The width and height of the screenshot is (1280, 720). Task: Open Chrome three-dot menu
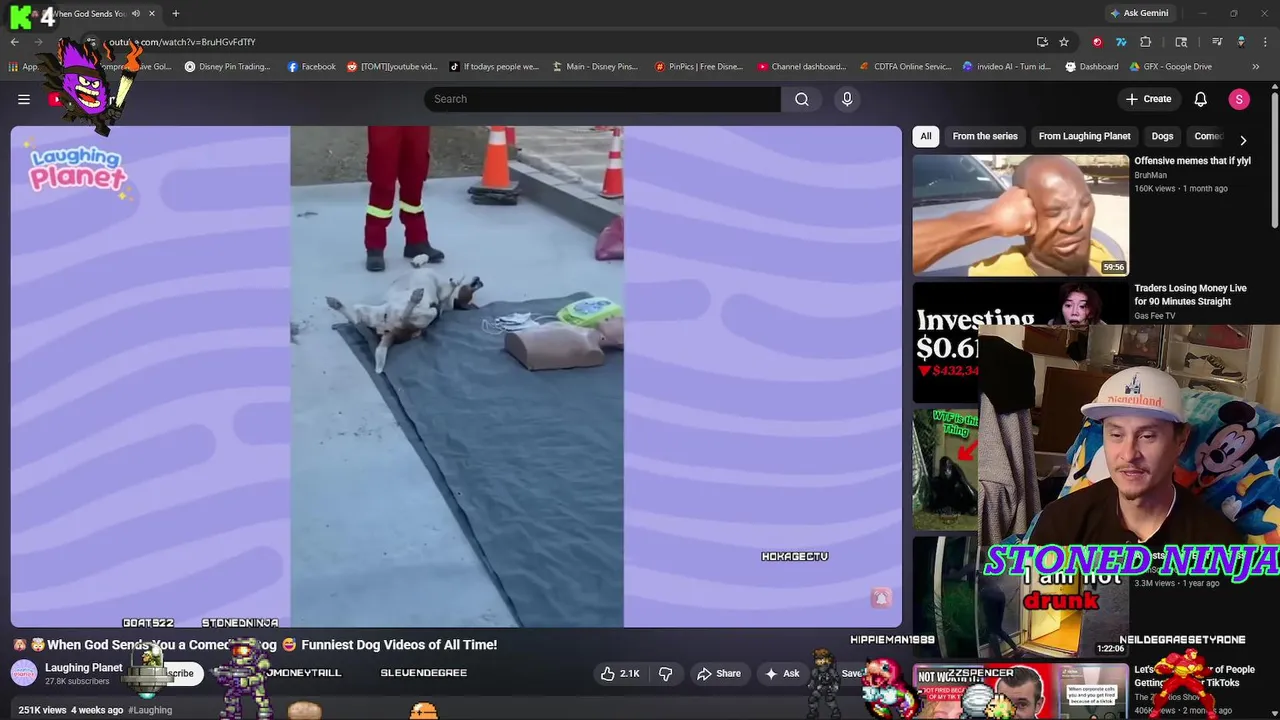(1264, 42)
